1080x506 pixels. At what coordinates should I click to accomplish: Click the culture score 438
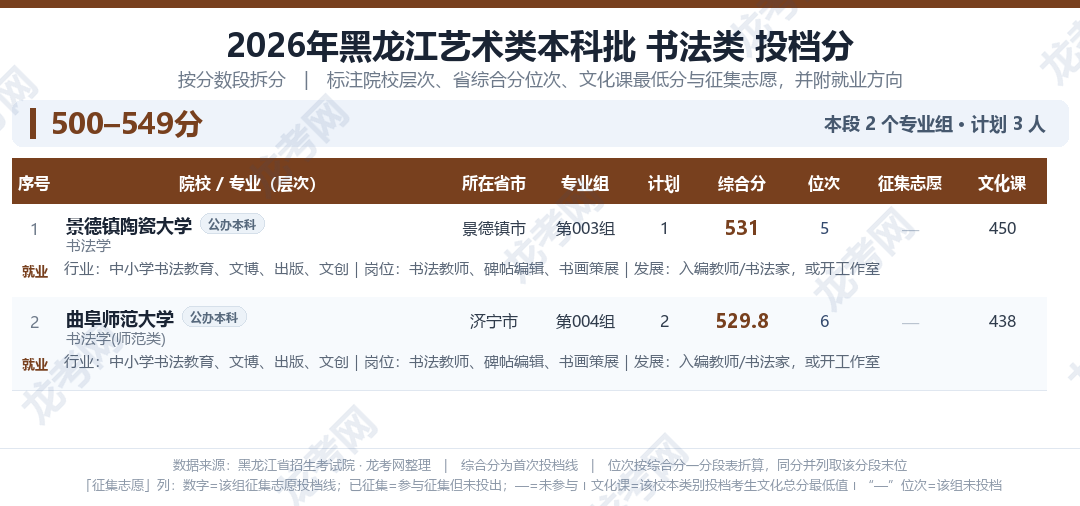tap(1002, 321)
